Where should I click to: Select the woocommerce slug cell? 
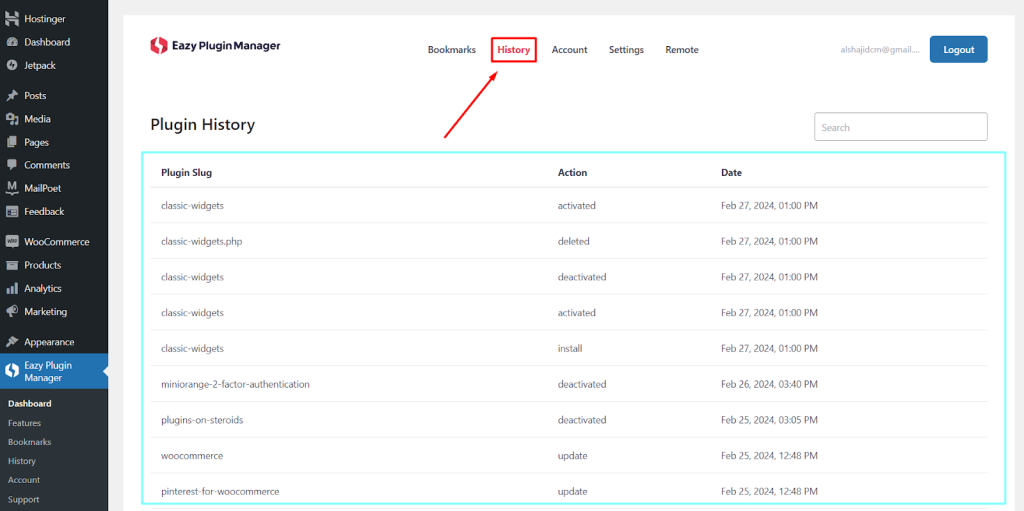192,455
